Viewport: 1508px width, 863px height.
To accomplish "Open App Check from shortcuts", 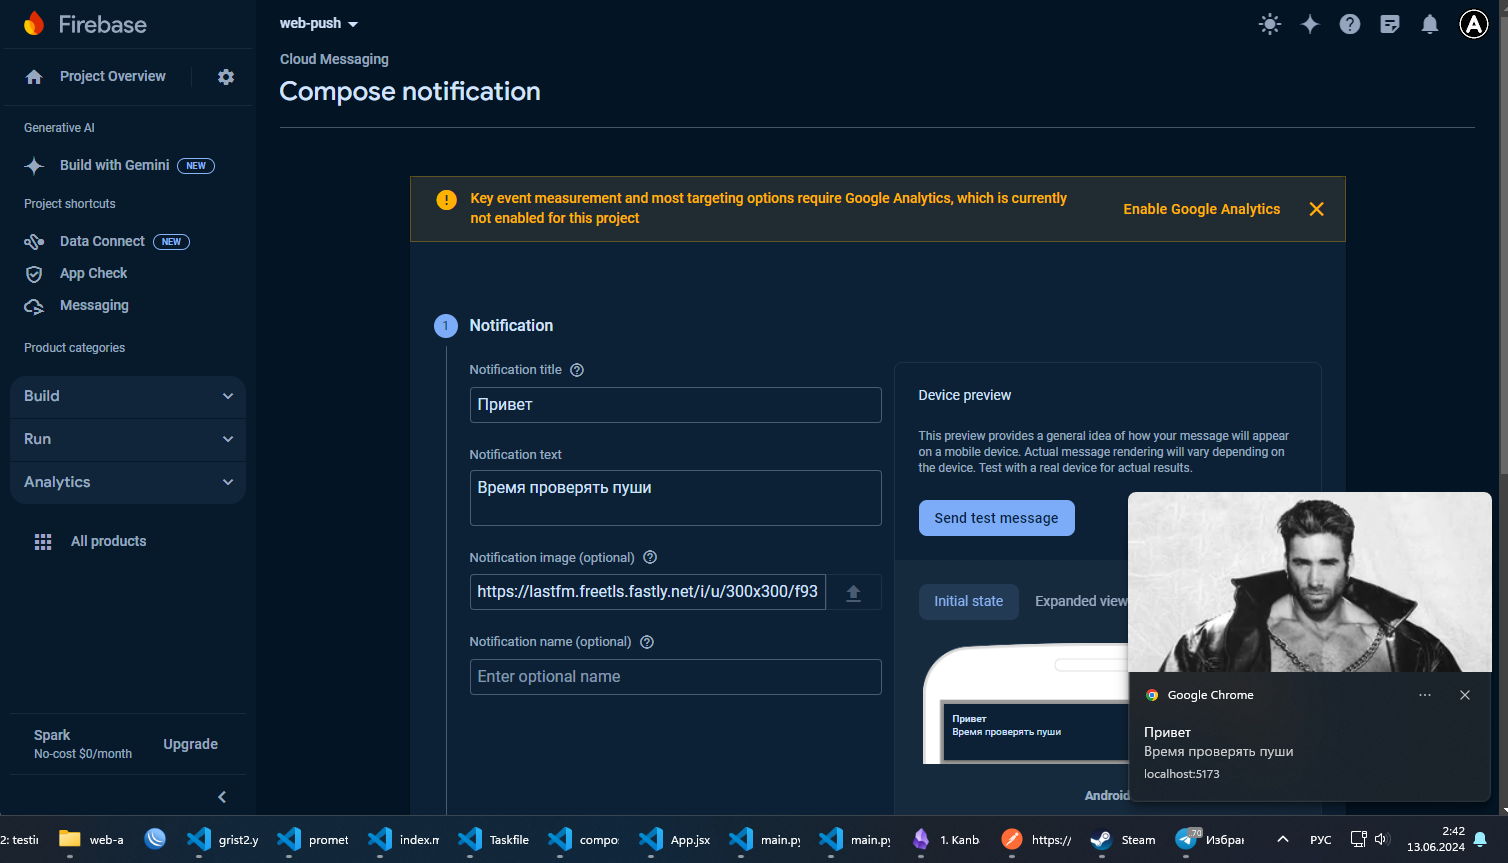I will (94, 274).
